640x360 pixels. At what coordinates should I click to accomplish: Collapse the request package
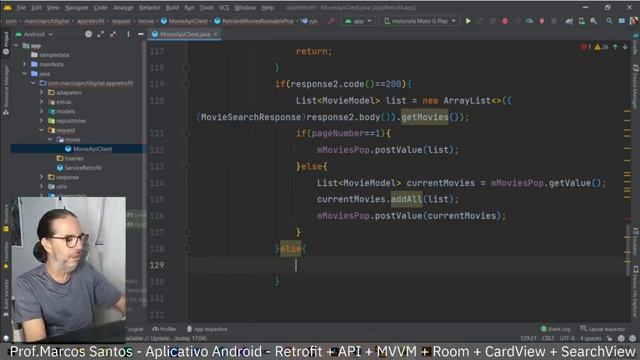(42, 130)
